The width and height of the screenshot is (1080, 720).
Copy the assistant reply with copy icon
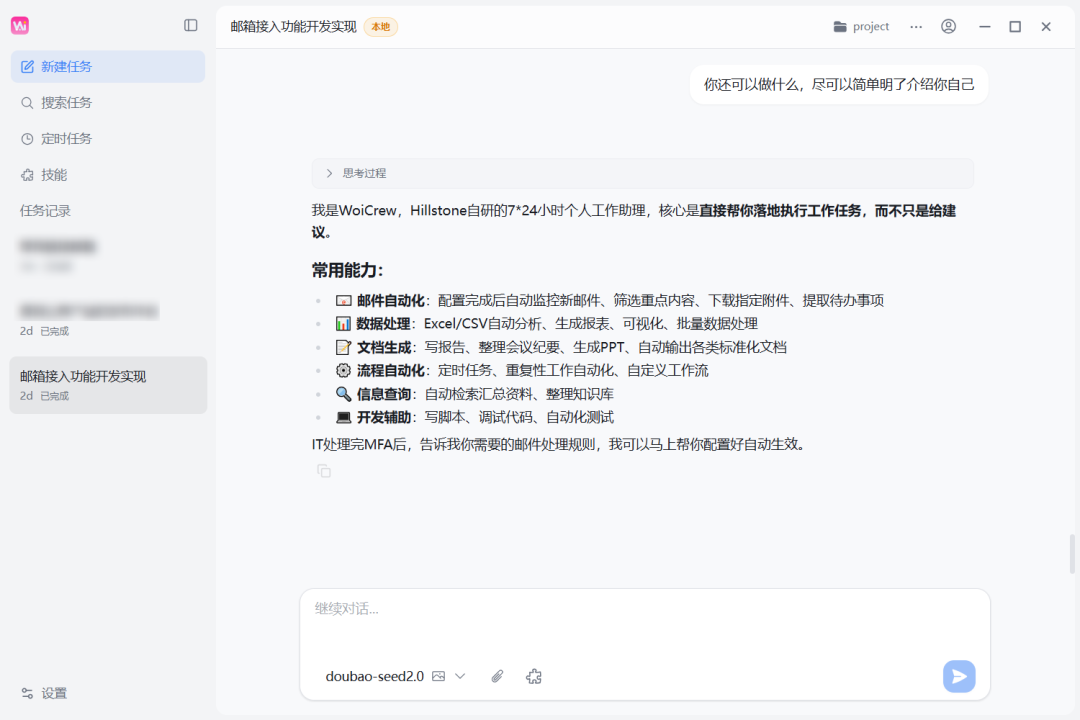pos(324,471)
